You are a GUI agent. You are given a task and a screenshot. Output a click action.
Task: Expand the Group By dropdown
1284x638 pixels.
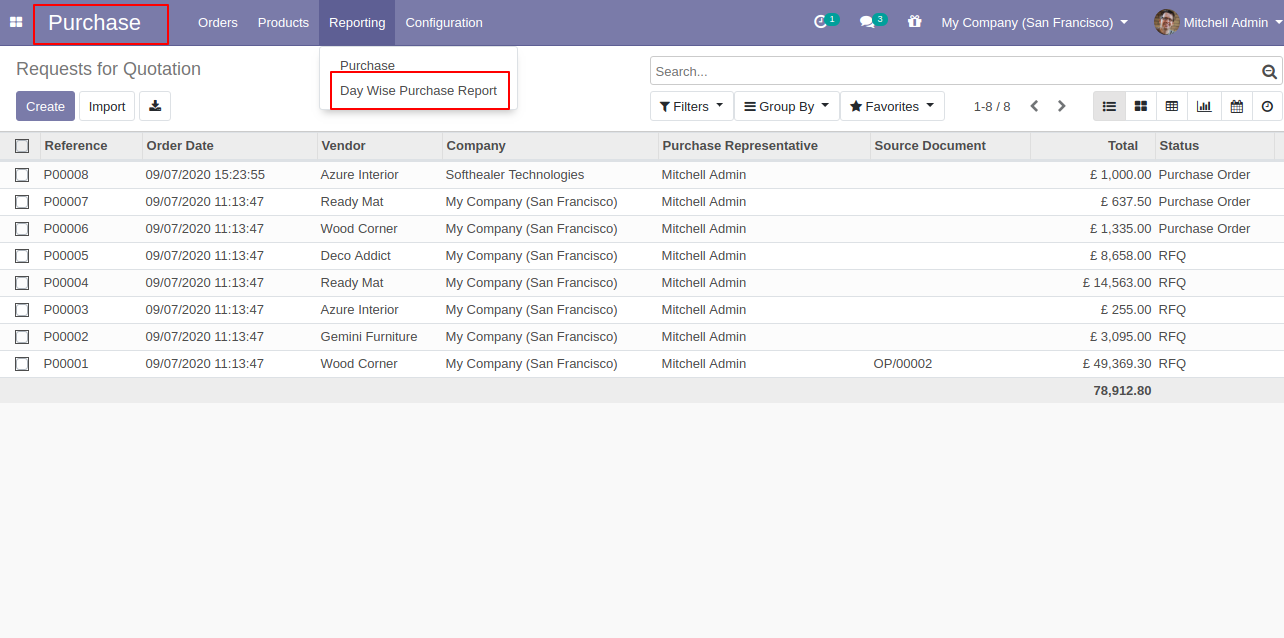pos(787,106)
